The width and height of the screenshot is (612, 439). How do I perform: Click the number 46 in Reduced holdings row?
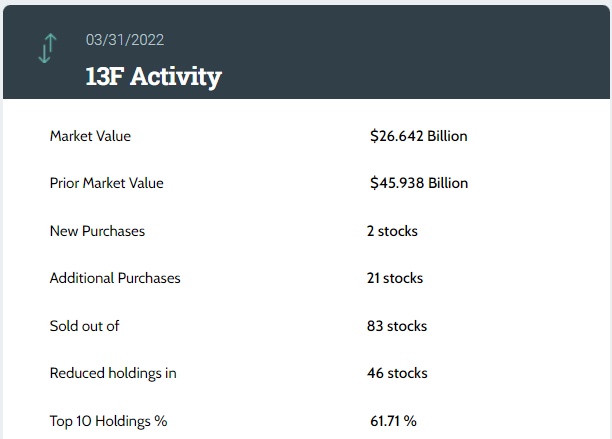tap(375, 373)
